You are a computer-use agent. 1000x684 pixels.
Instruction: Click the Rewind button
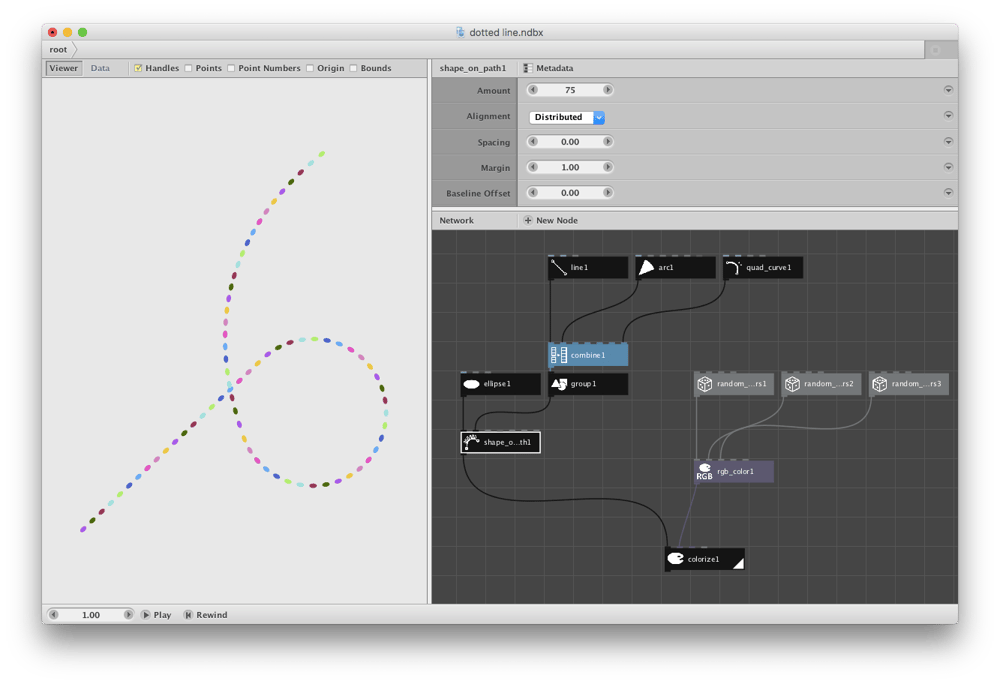205,615
